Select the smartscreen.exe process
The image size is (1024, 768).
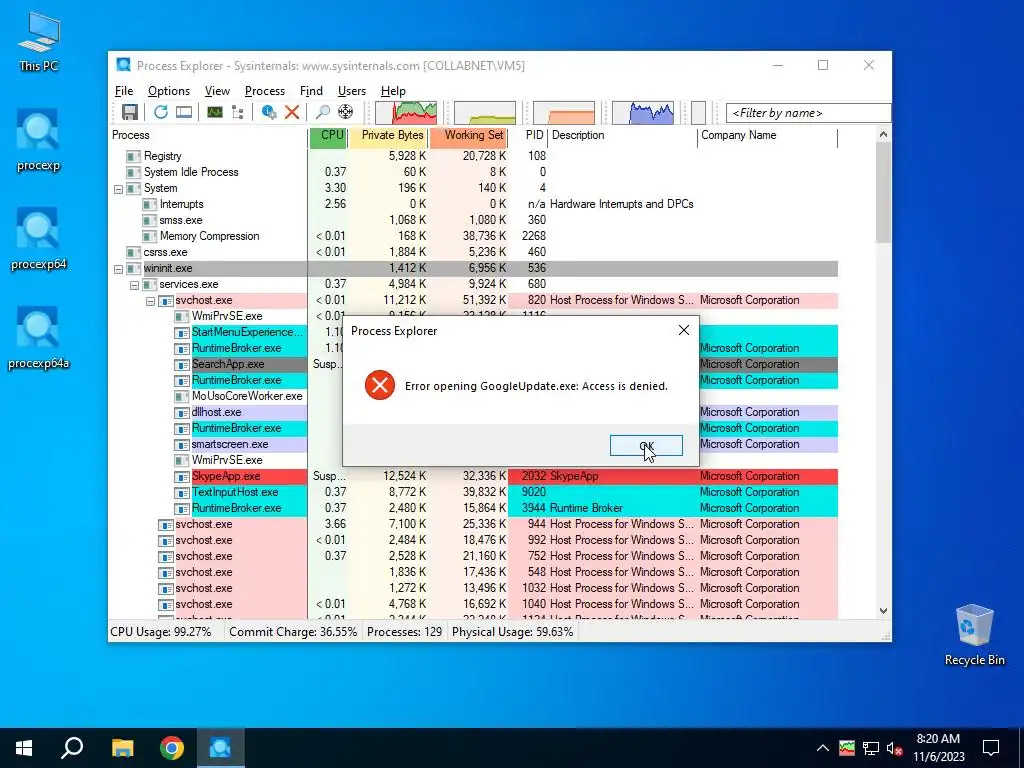click(x=230, y=444)
